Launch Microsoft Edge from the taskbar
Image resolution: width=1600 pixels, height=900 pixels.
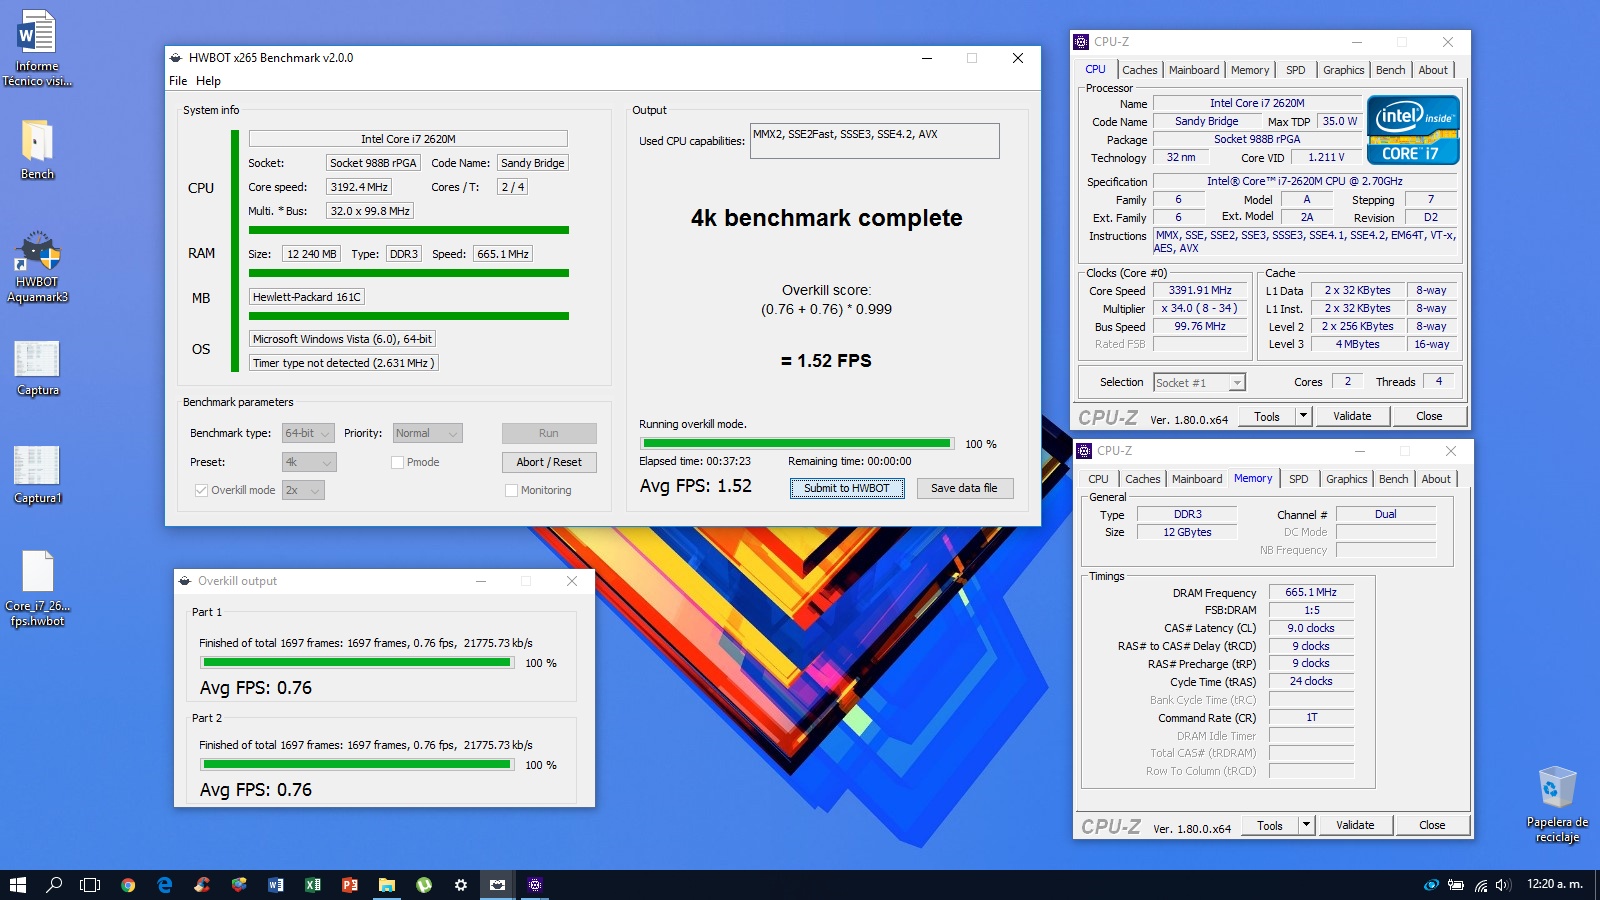165,885
